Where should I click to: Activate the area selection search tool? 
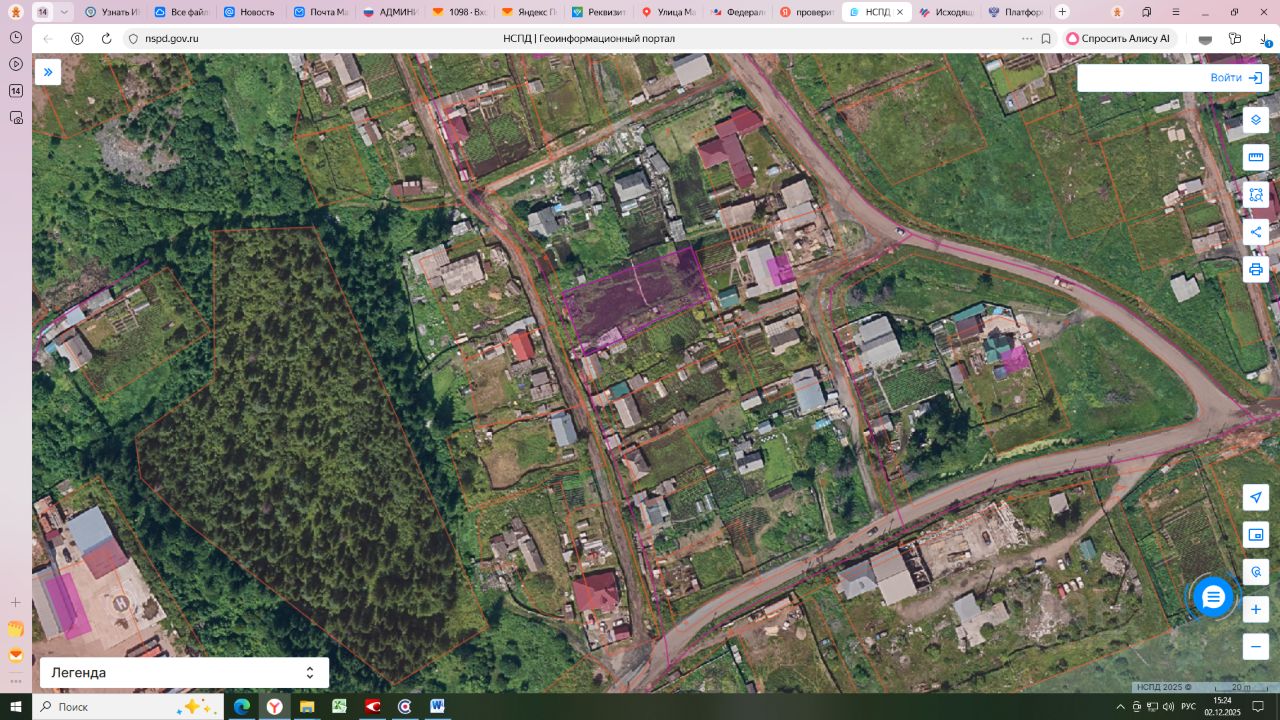[x=1256, y=195]
